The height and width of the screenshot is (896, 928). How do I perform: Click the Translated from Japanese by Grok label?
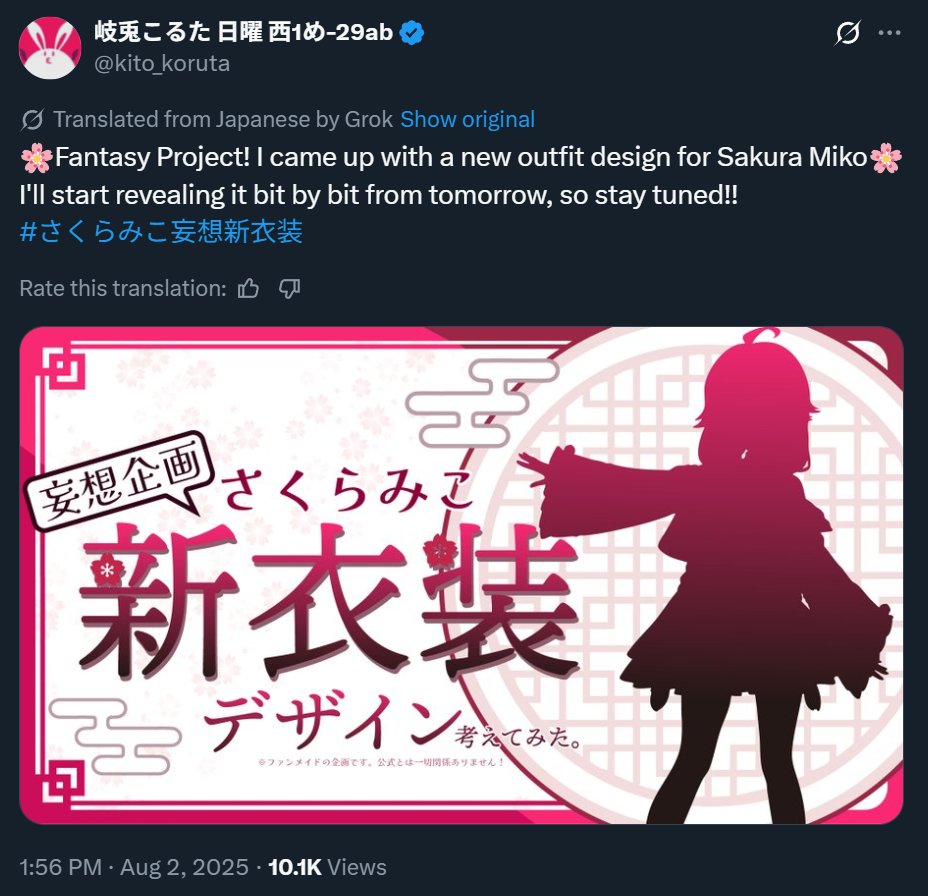(x=223, y=120)
